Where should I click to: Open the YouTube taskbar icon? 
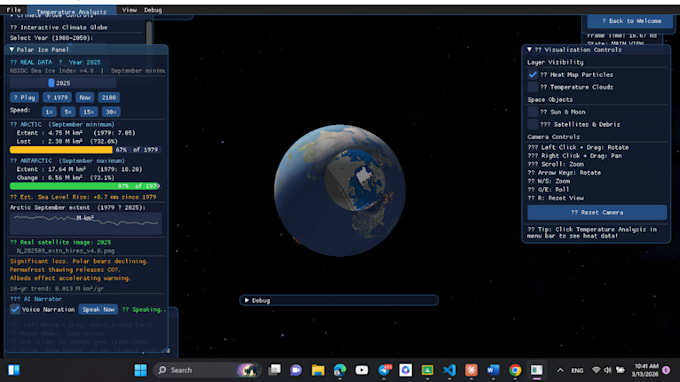[x=362, y=370]
